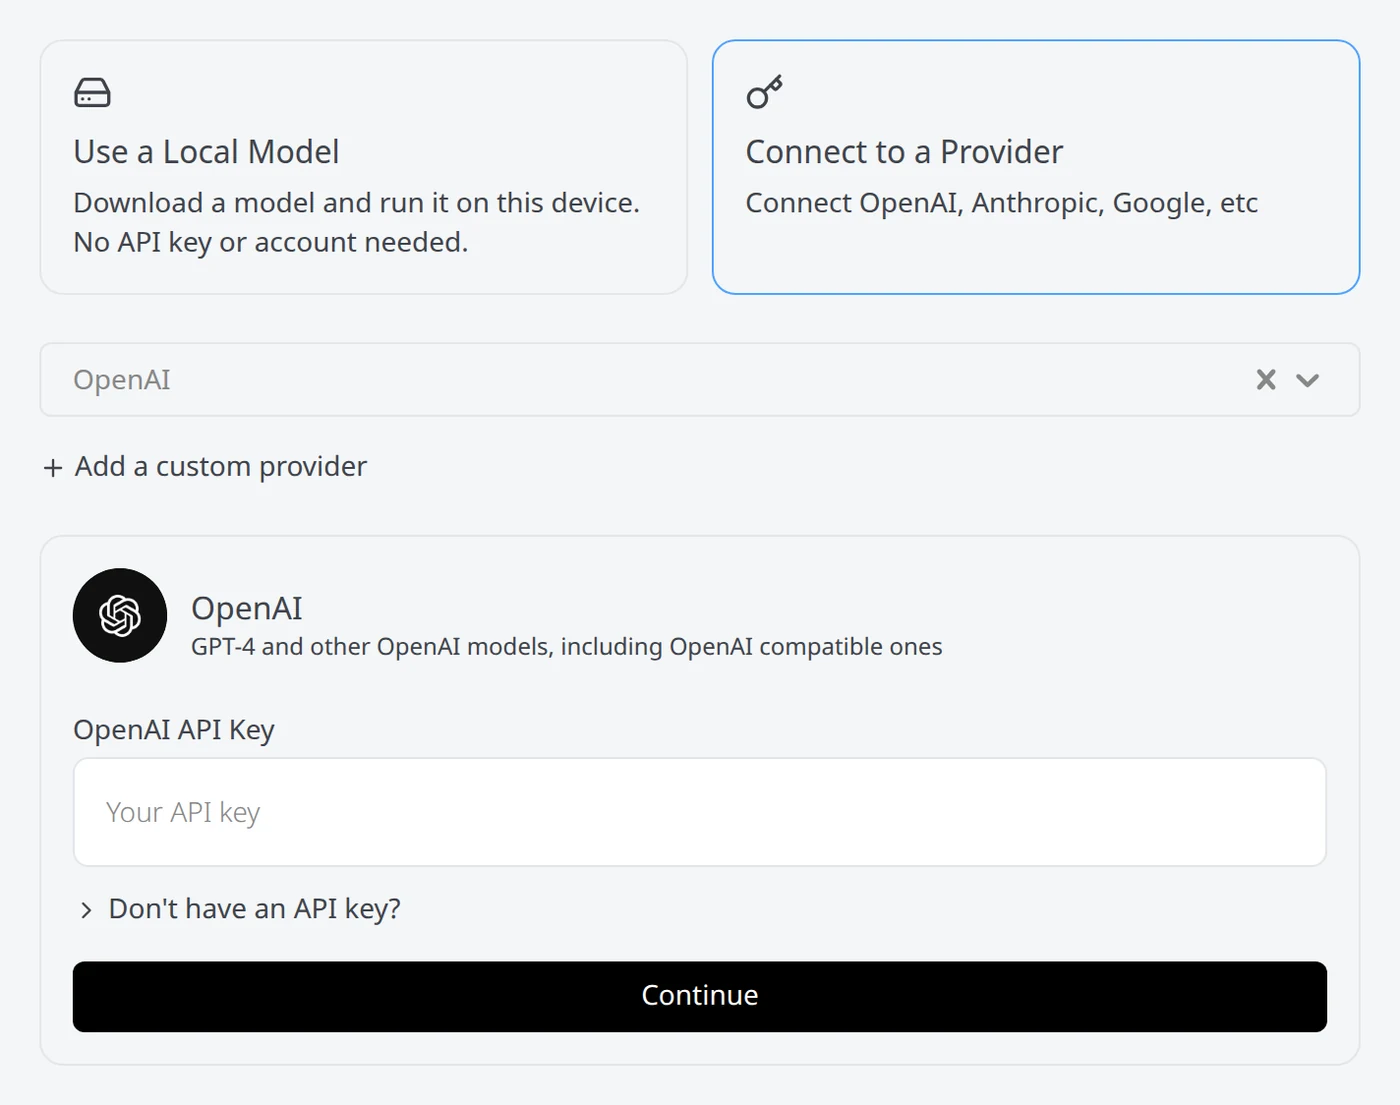Expand Don't have an API key?
This screenshot has height=1105, width=1400.
pyautogui.click(x=239, y=909)
